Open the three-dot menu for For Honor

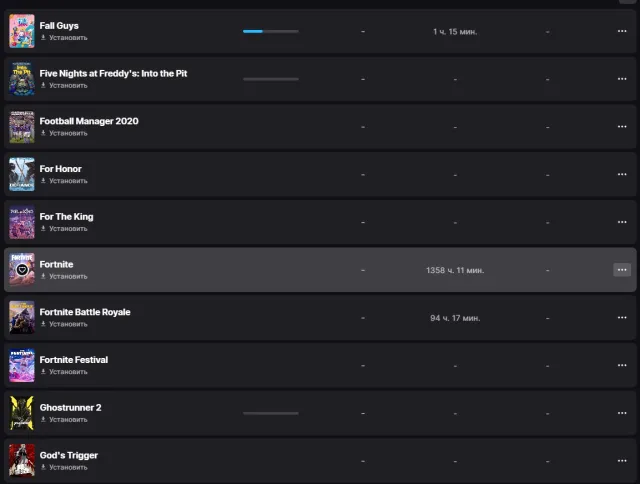(622, 174)
